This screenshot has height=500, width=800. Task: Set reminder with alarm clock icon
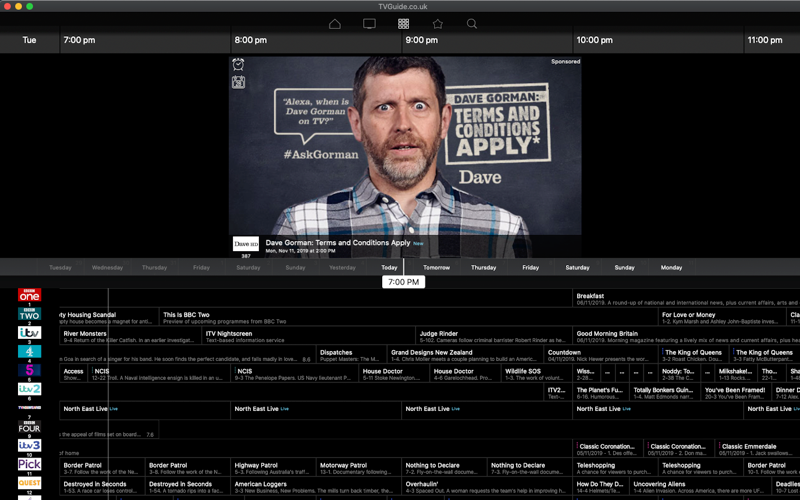(x=238, y=64)
